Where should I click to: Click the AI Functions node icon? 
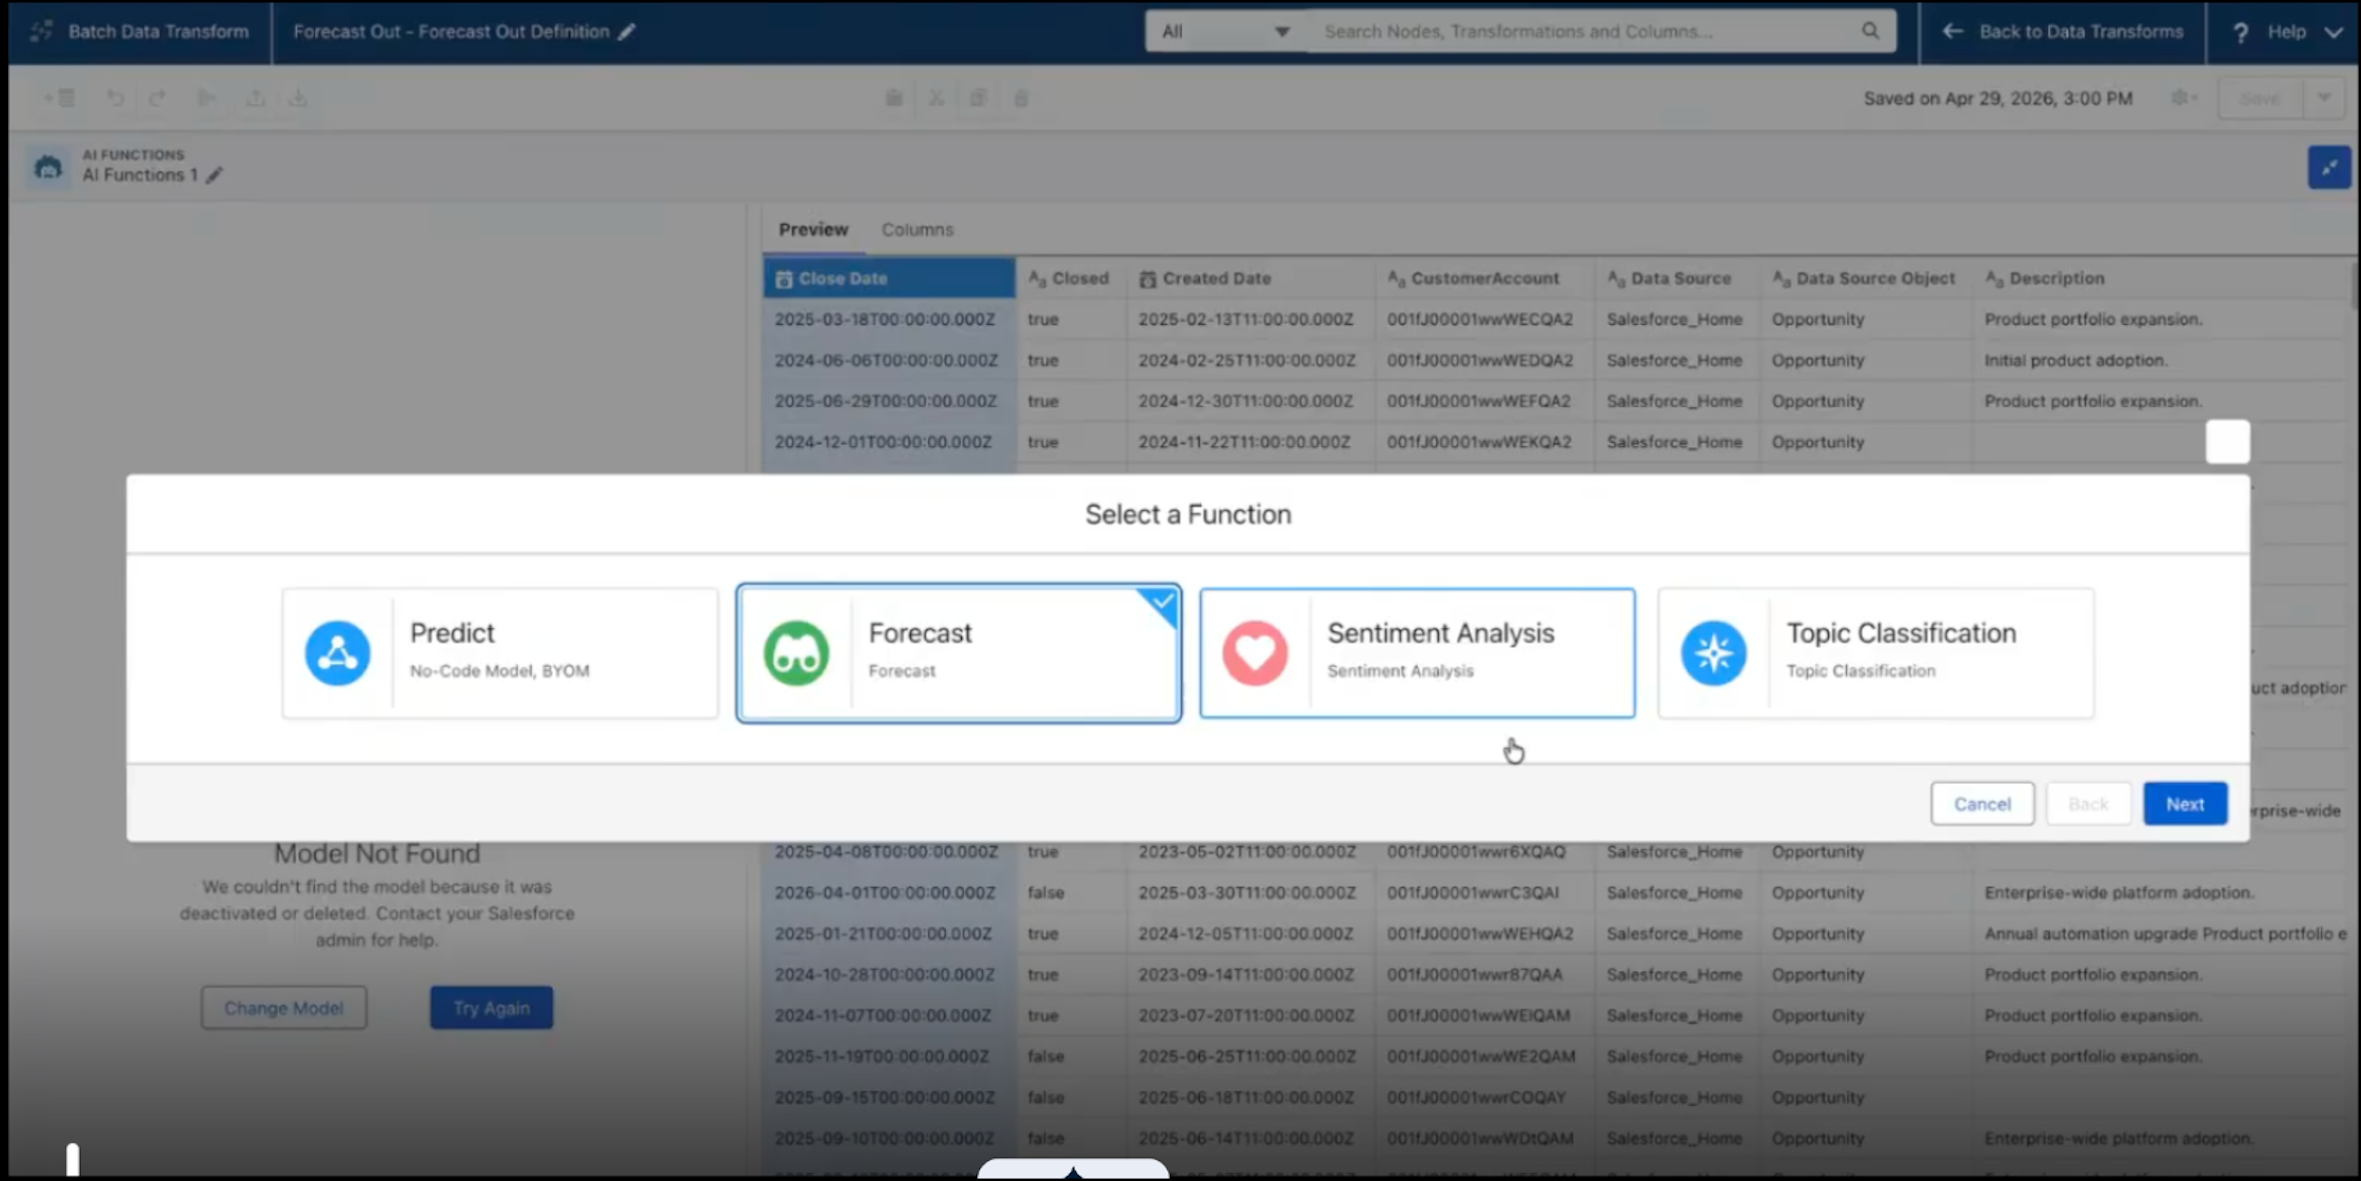[48, 166]
